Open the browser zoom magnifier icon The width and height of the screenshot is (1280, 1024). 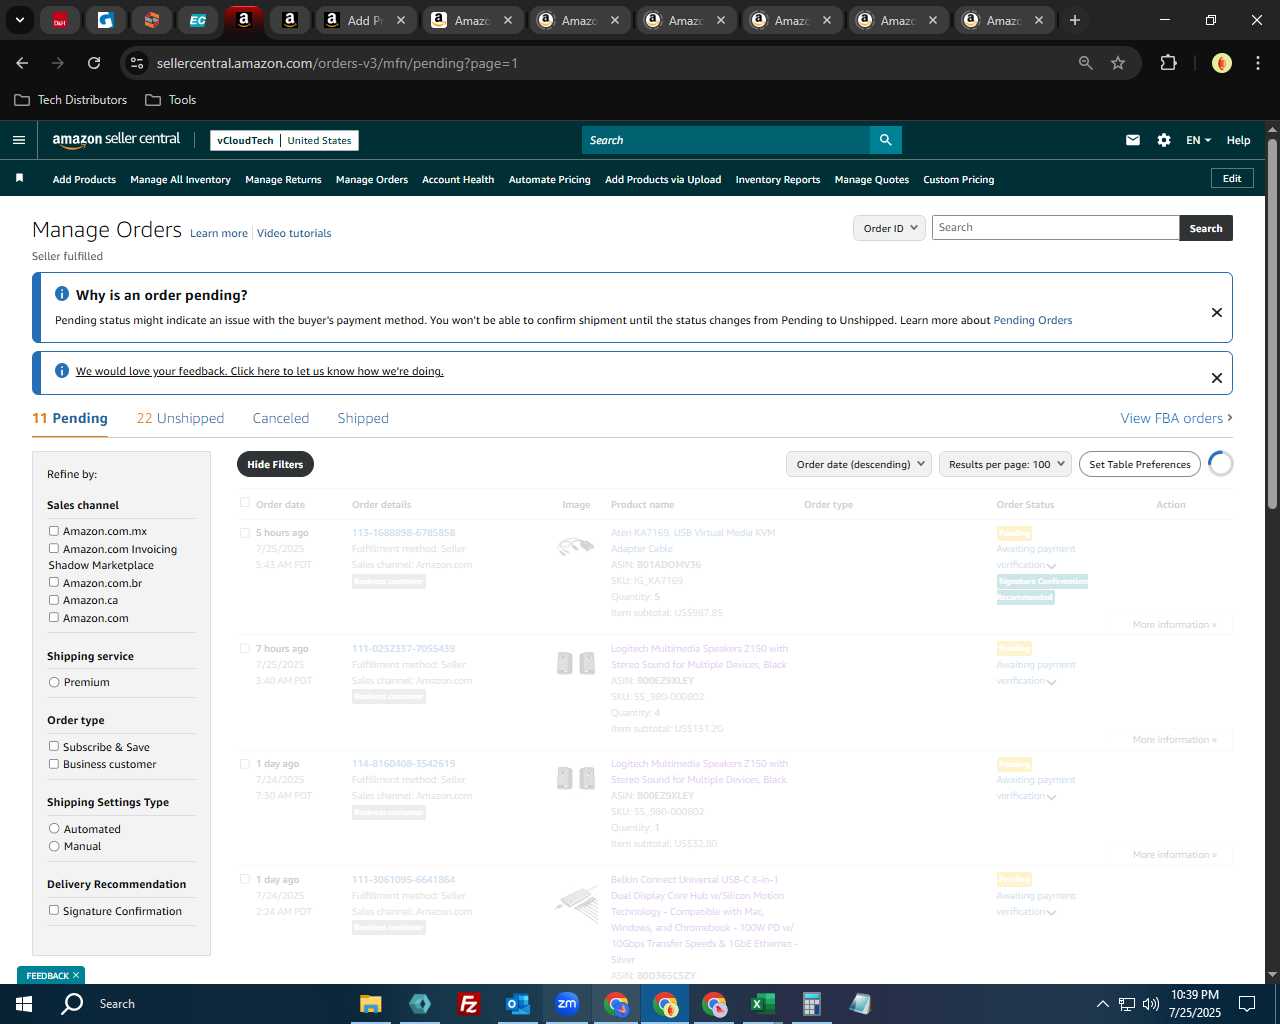(1086, 63)
